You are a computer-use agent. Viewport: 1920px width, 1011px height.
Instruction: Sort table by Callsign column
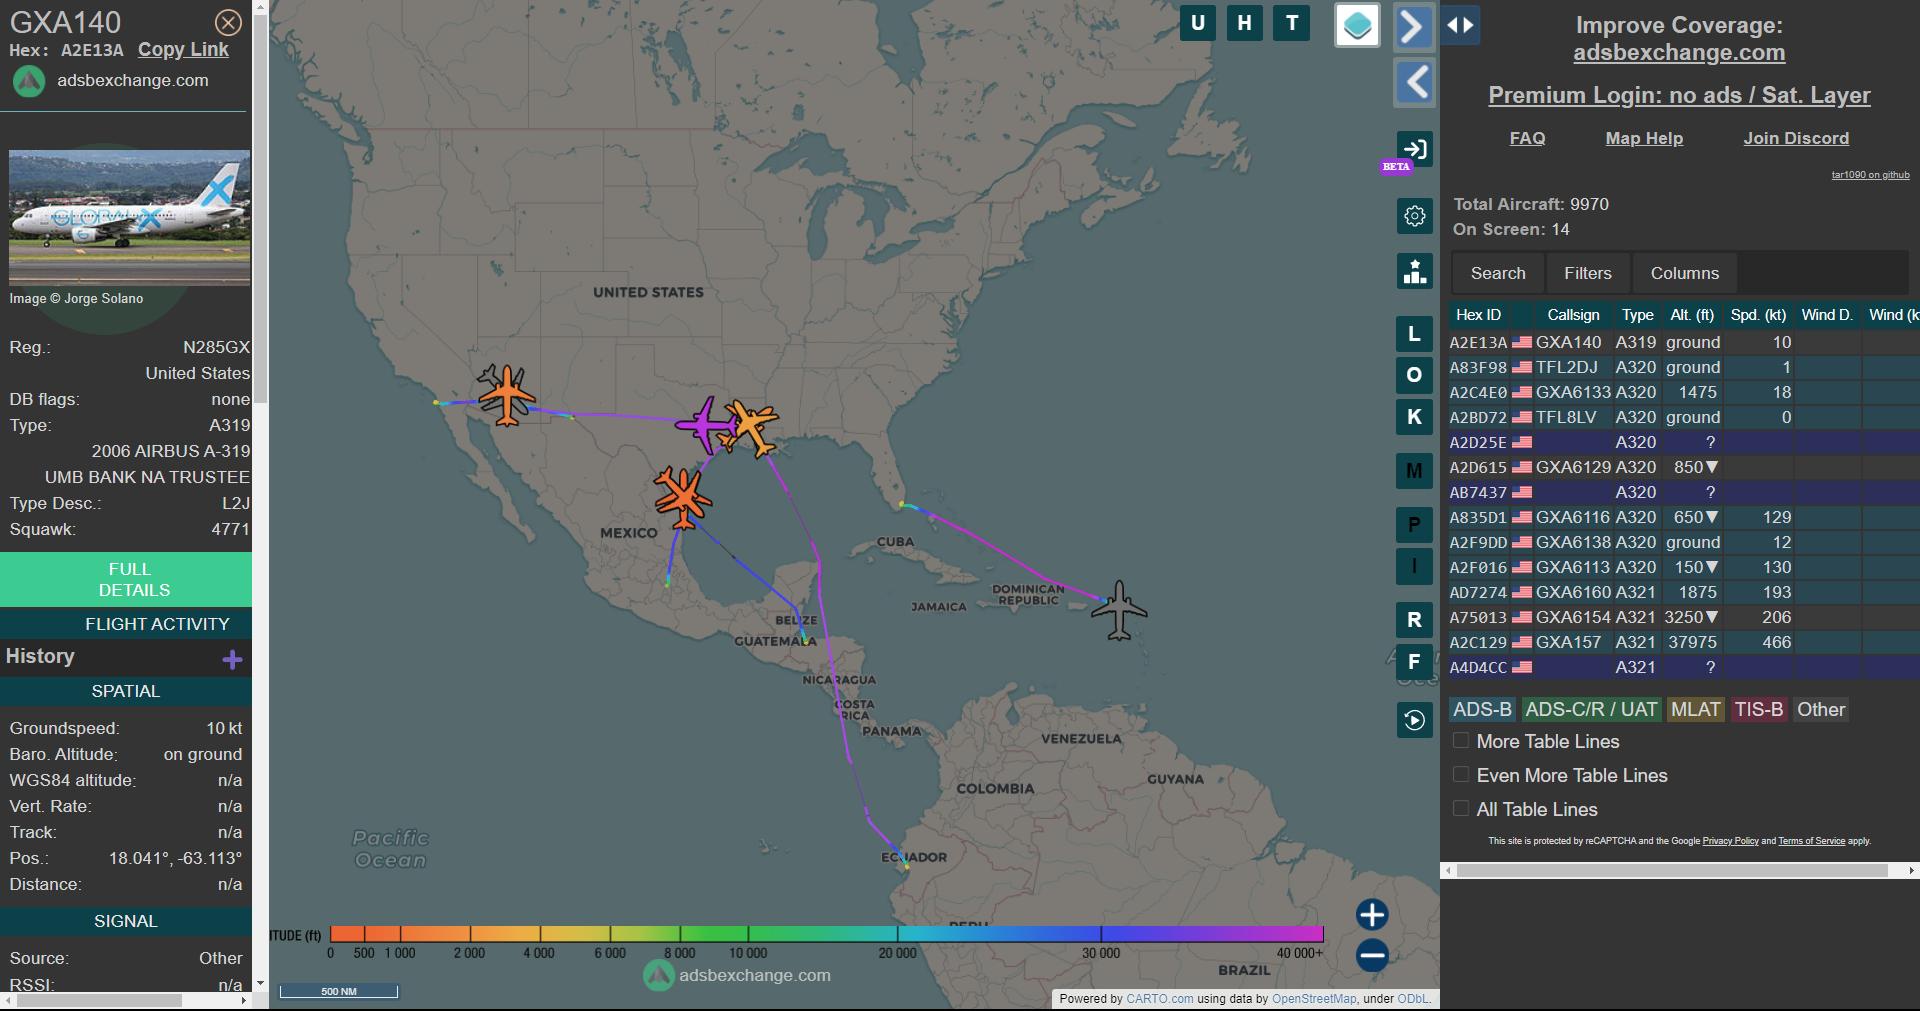(1573, 315)
